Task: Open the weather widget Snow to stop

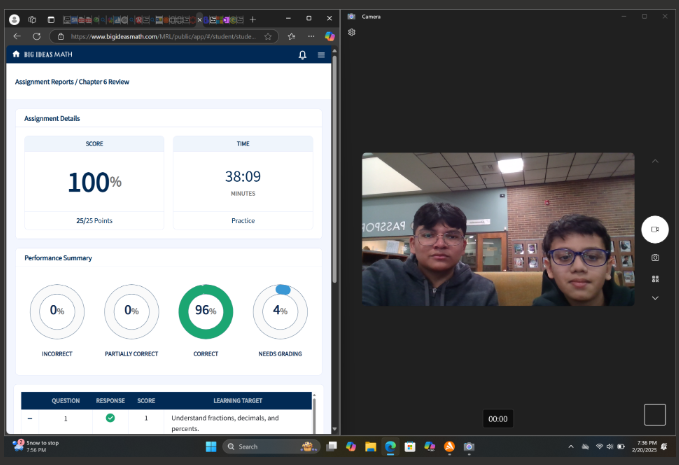Action: pyautogui.click(x=36, y=446)
